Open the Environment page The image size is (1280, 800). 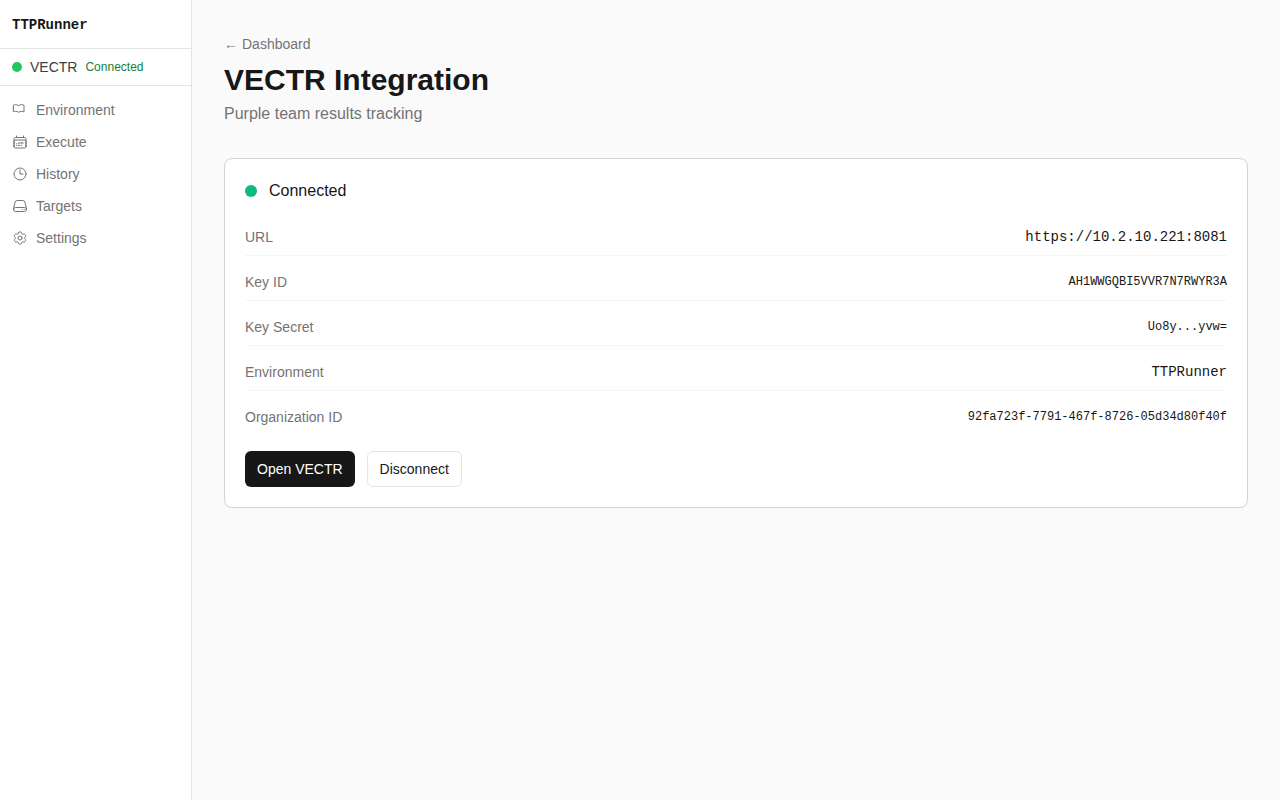point(95,110)
